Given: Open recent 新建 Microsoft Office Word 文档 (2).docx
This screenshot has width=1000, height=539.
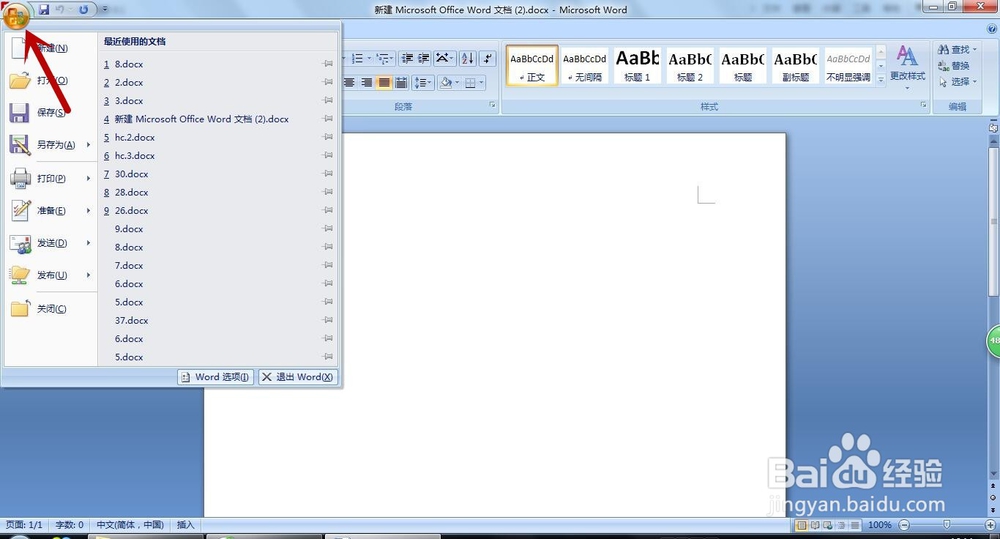Looking at the screenshot, I should [x=219, y=119].
